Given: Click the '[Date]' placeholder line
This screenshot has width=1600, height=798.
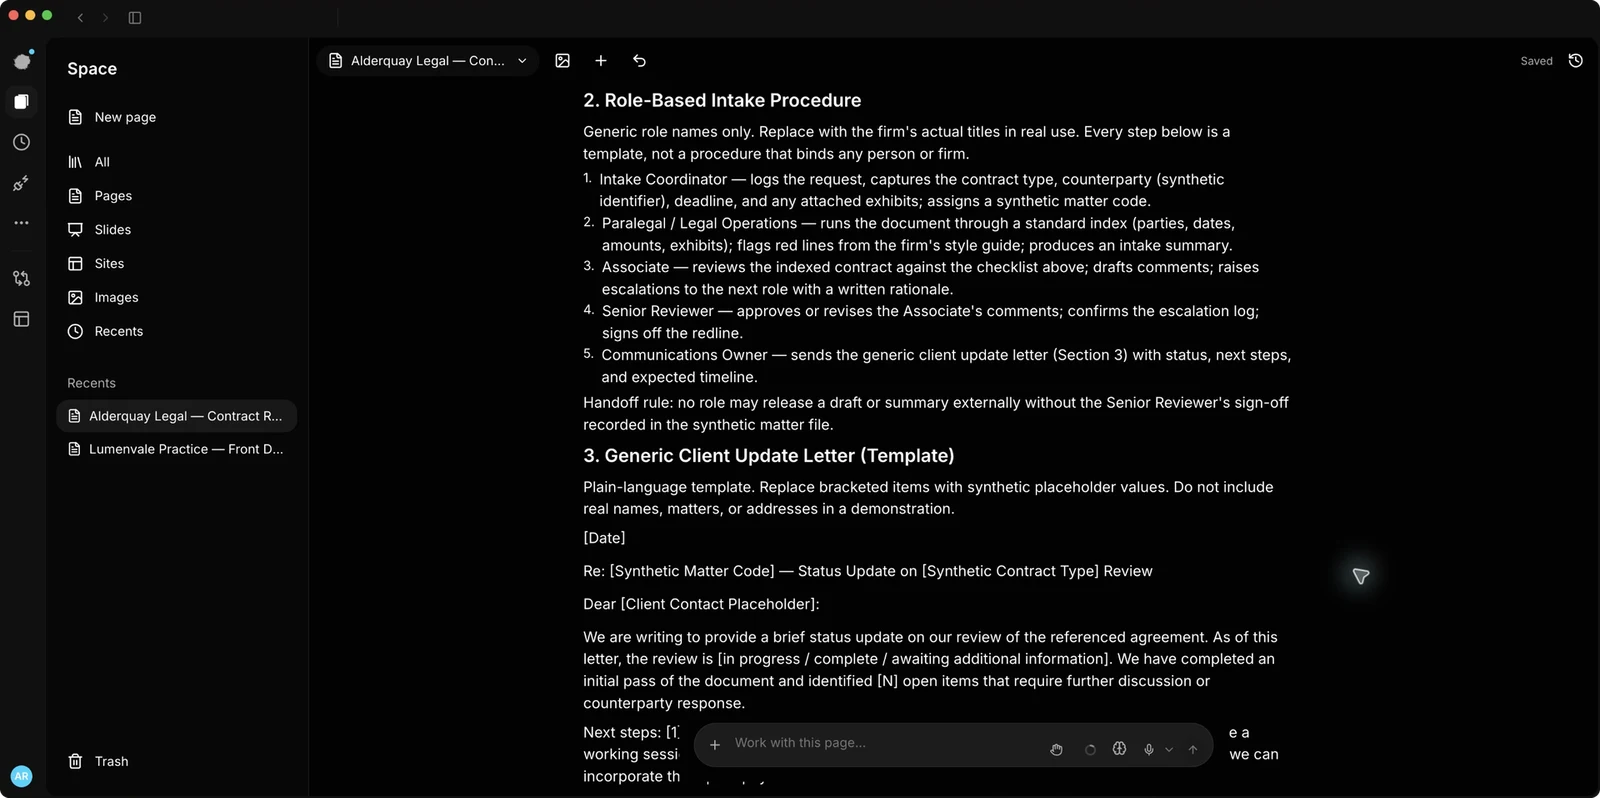Looking at the screenshot, I should [x=604, y=538].
